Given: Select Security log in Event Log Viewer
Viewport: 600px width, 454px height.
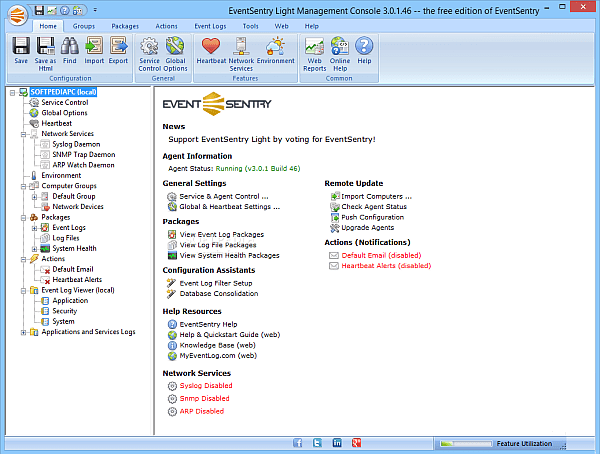Looking at the screenshot, I should pos(65,311).
